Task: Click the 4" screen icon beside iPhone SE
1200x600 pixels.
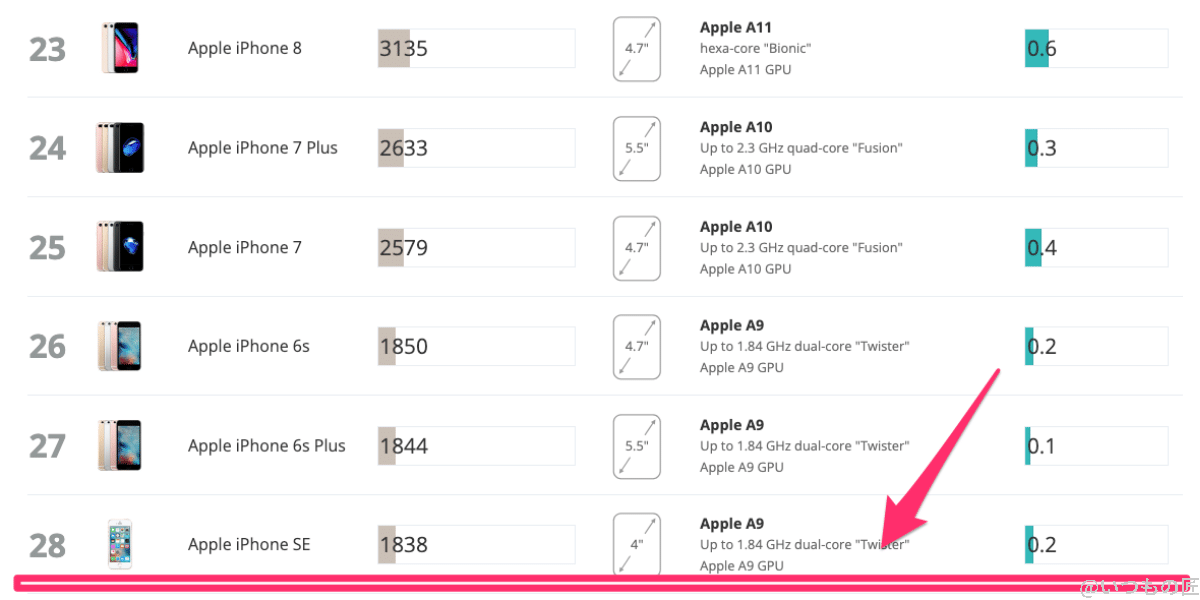Action: click(637, 544)
